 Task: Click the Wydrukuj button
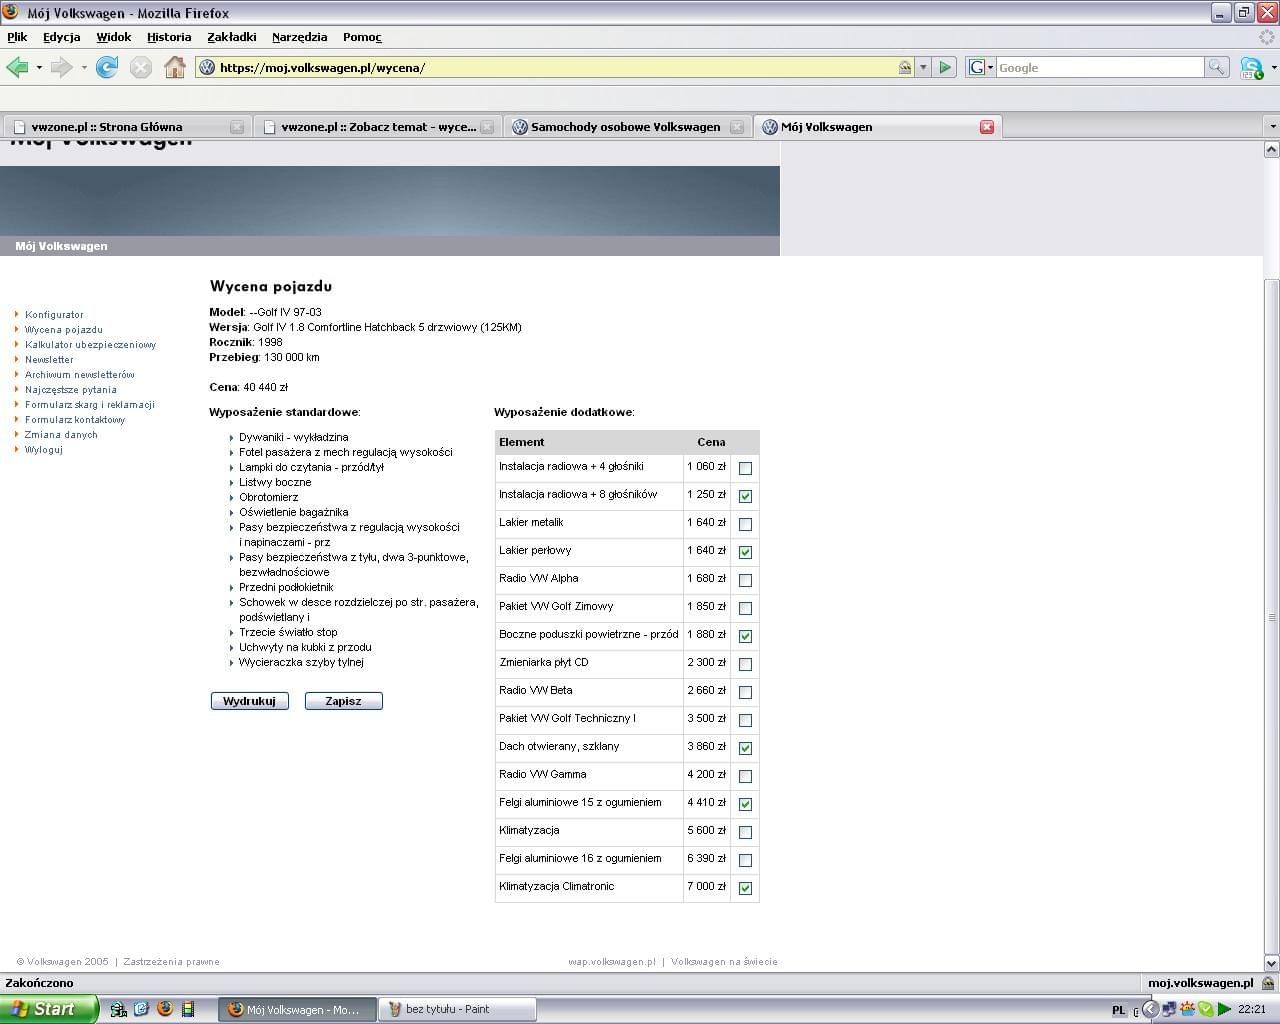[250, 701]
